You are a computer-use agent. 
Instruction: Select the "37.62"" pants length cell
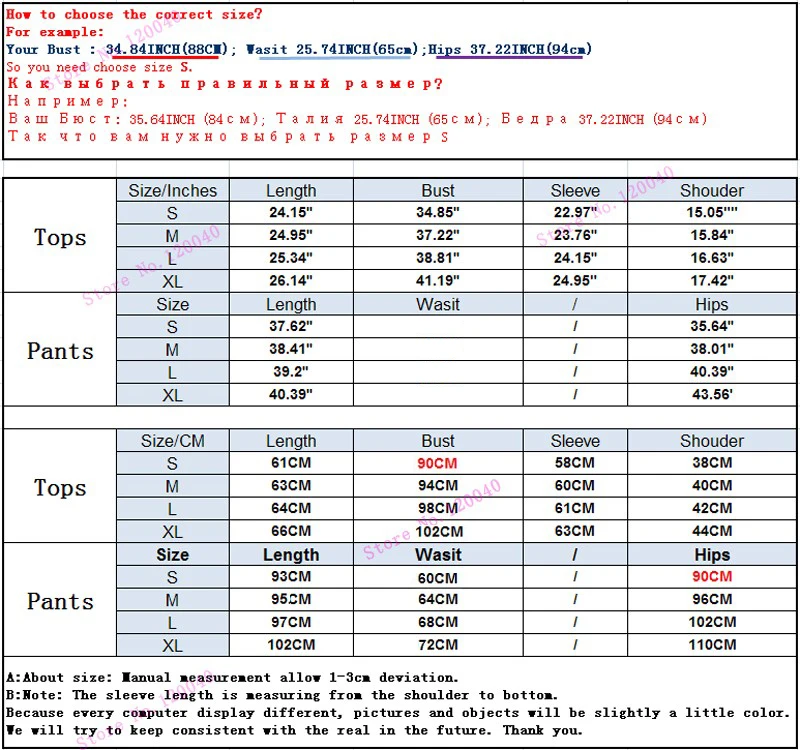pos(291,326)
